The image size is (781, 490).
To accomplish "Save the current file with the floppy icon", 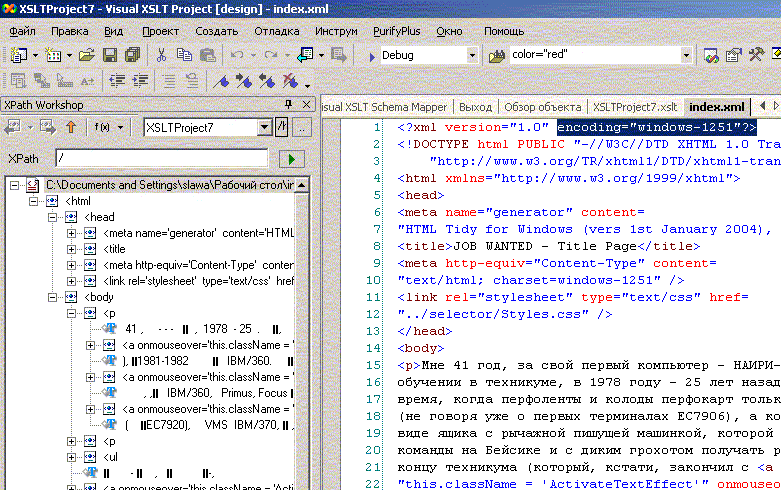I will click(110, 55).
